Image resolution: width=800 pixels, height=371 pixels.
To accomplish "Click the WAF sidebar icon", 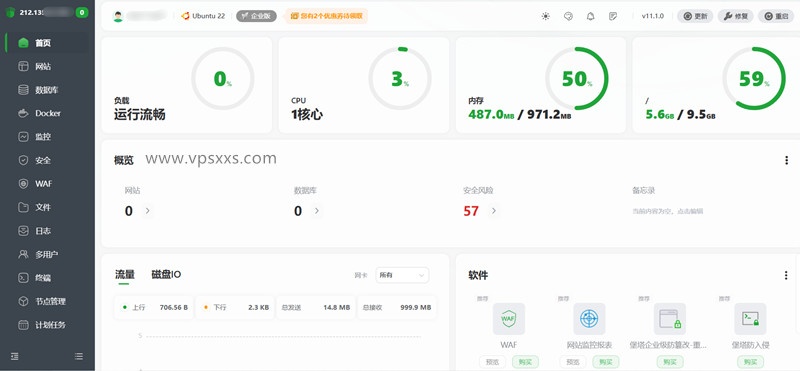I will [23, 184].
